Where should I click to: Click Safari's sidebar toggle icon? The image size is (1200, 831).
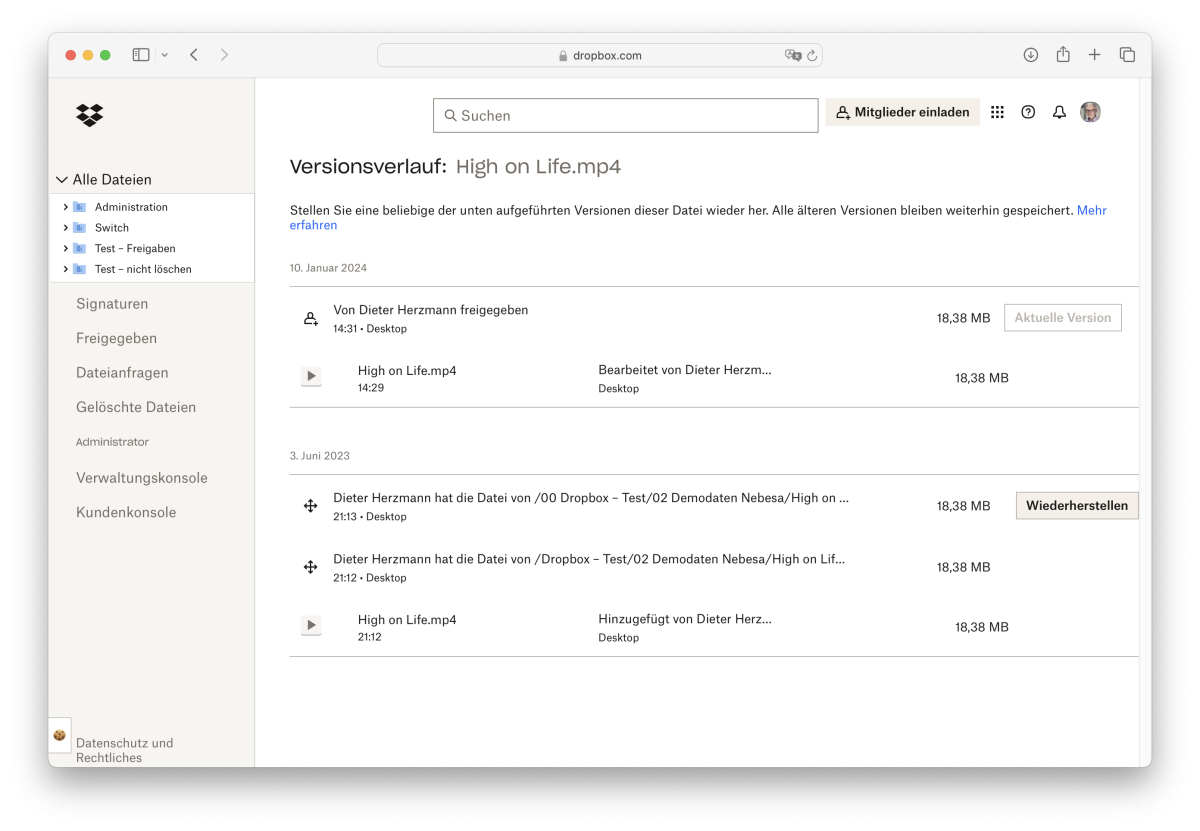click(x=141, y=55)
